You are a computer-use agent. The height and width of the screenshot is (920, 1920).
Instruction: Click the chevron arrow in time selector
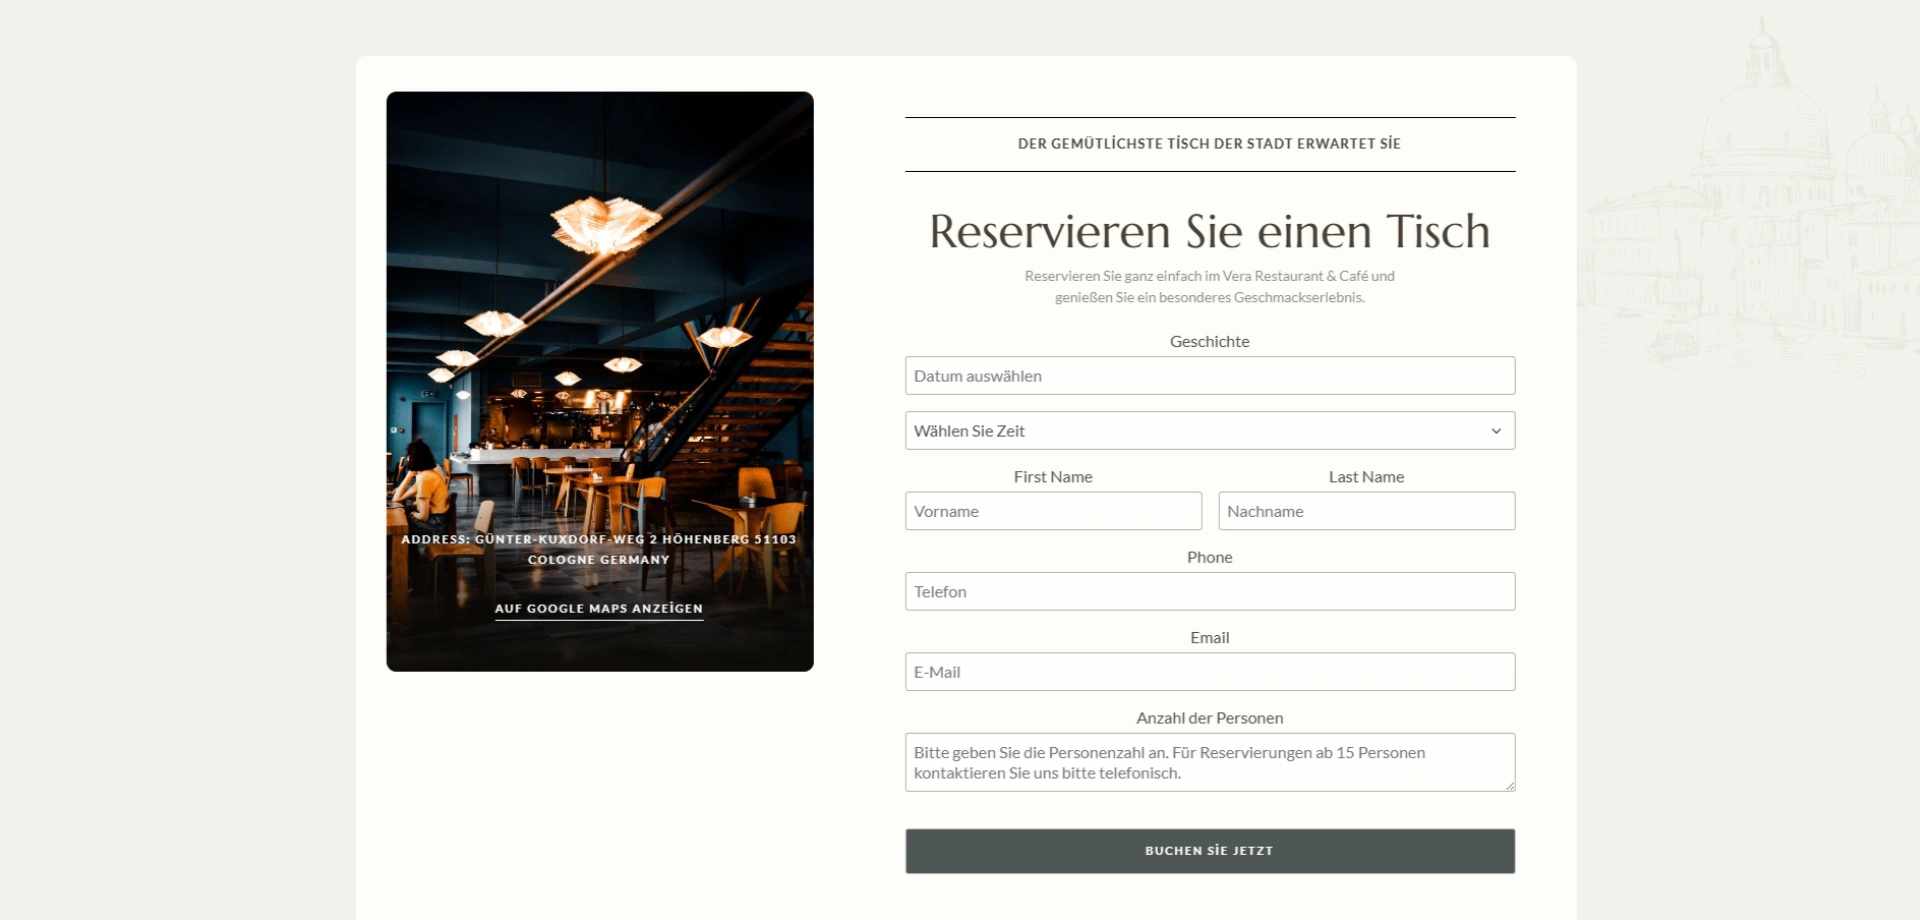(1496, 431)
